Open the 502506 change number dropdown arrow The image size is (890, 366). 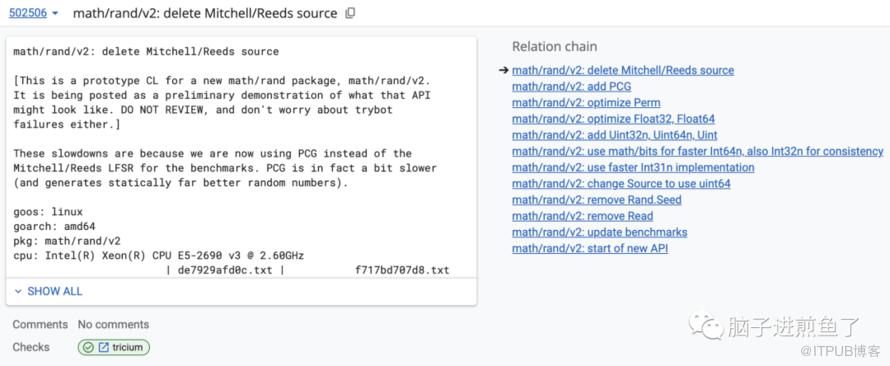55,13
